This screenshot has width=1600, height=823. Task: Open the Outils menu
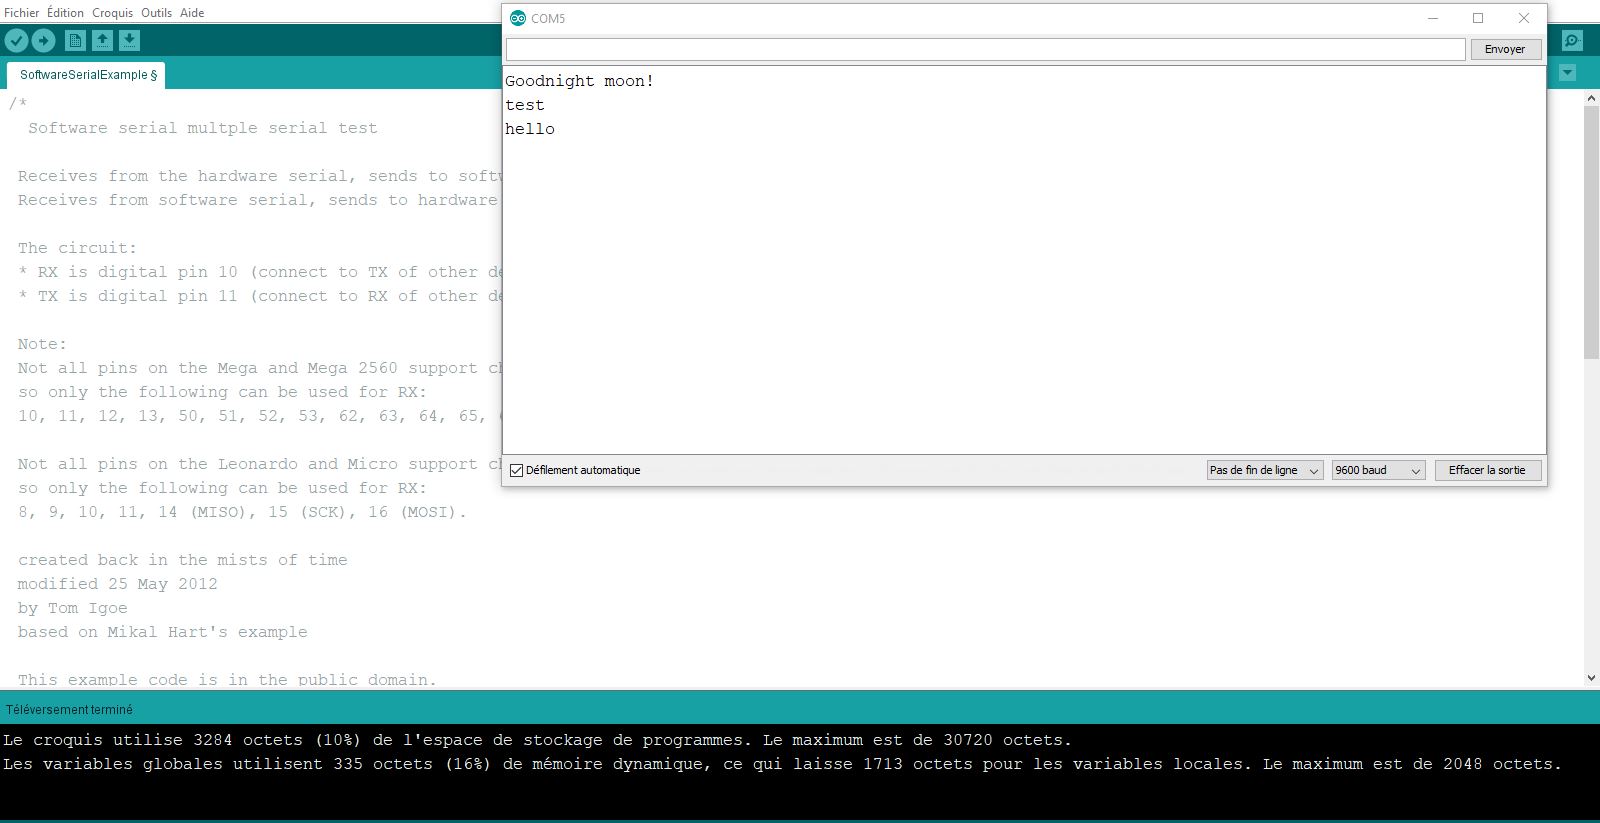[156, 13]
